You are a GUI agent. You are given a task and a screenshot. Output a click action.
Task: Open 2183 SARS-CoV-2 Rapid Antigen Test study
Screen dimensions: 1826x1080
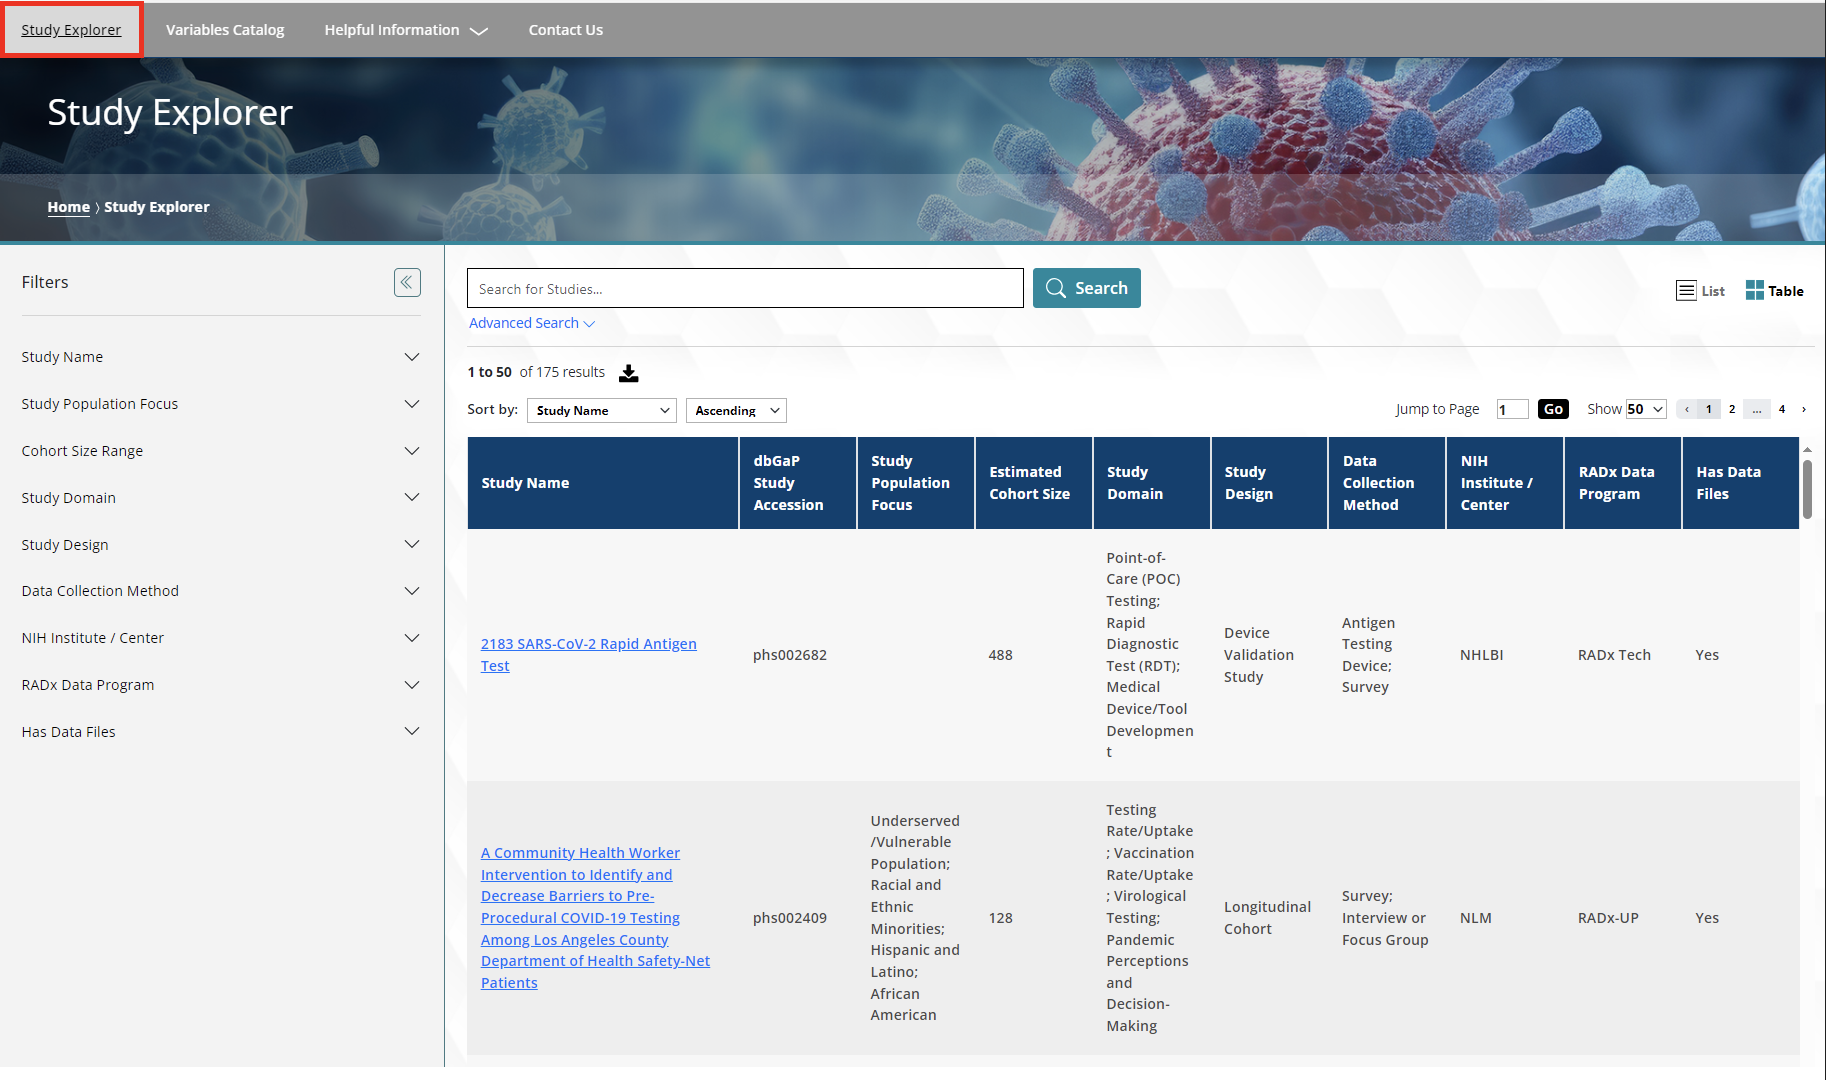589,655
